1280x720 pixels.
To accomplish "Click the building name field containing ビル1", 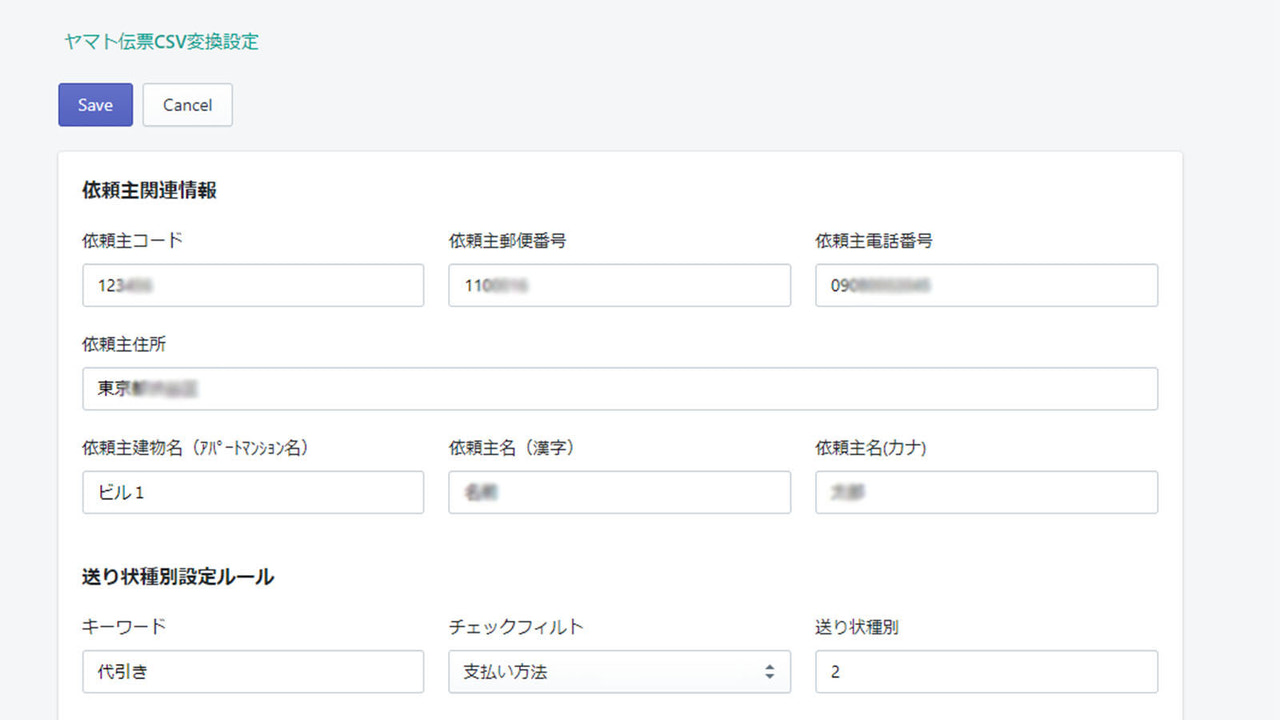I will click(x=252, y=492).
